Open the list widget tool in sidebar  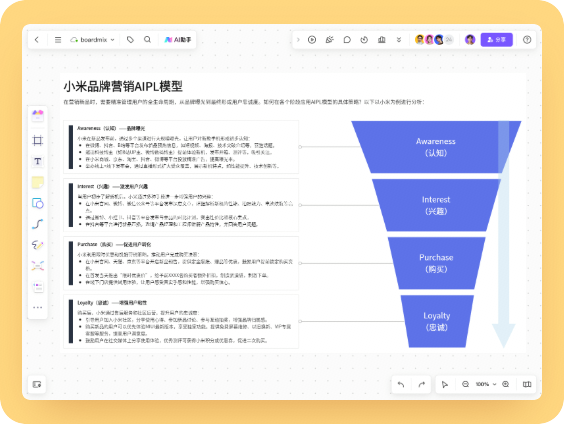click(x=38, y=287)
